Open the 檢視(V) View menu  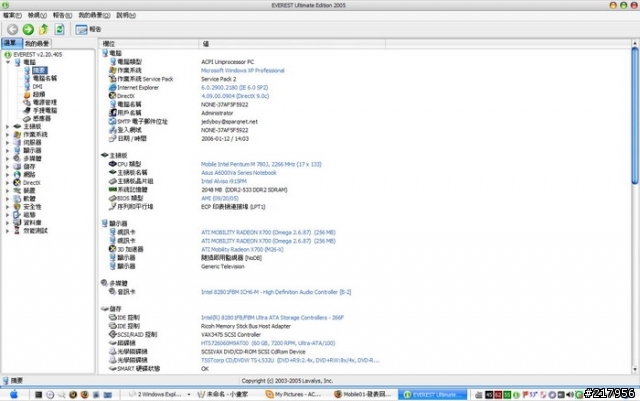[37, 15]
